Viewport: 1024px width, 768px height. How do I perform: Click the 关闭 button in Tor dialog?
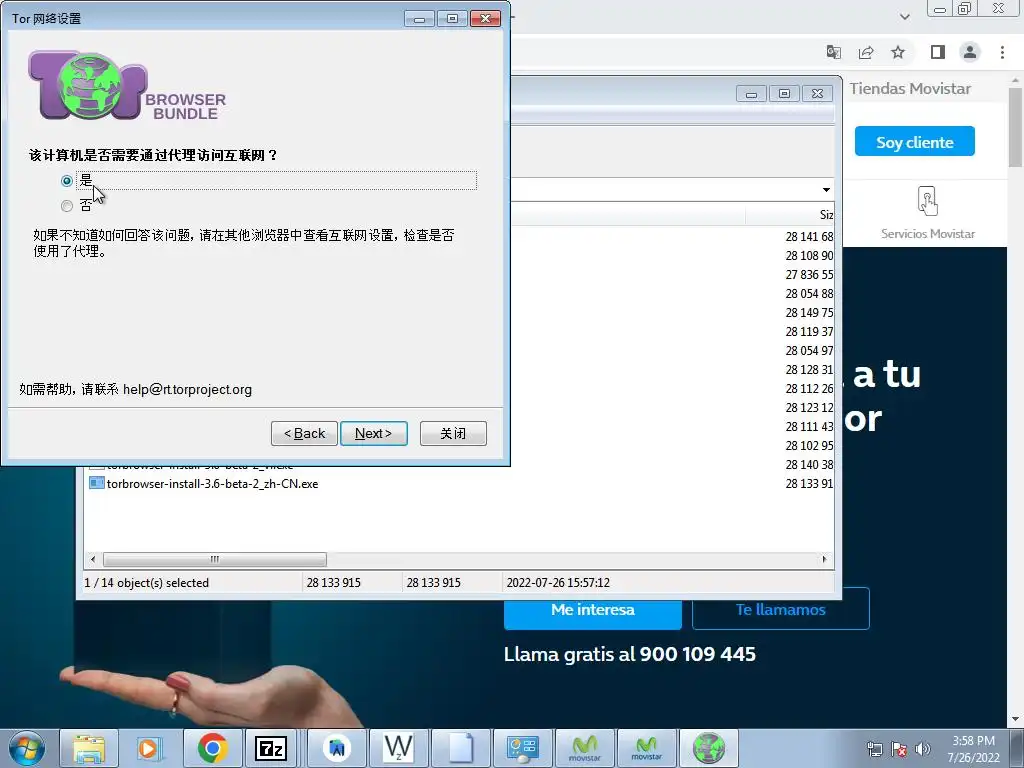click(453, 434)
